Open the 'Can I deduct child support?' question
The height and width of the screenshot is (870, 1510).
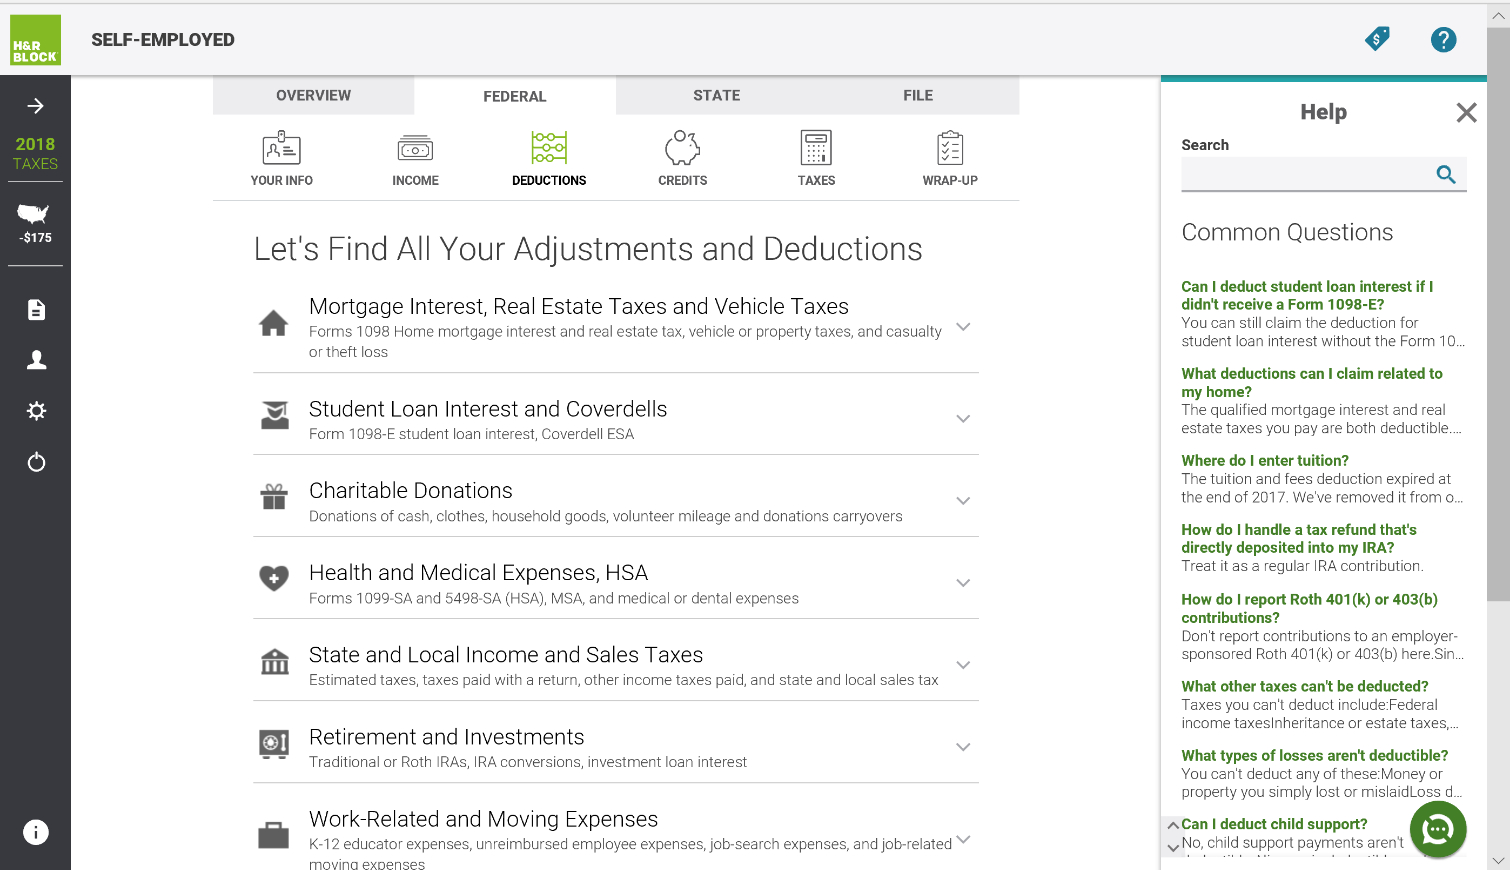(x=1273, y=823)
